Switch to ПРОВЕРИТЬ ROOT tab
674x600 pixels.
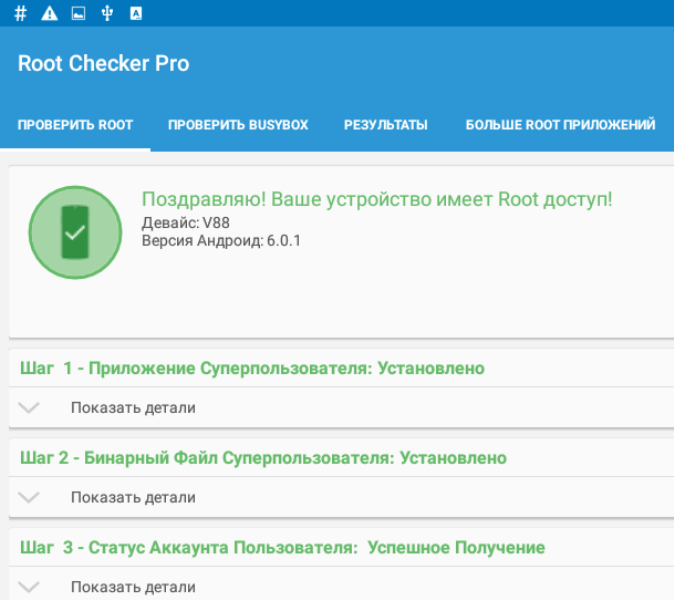click(x=75, y=125)
